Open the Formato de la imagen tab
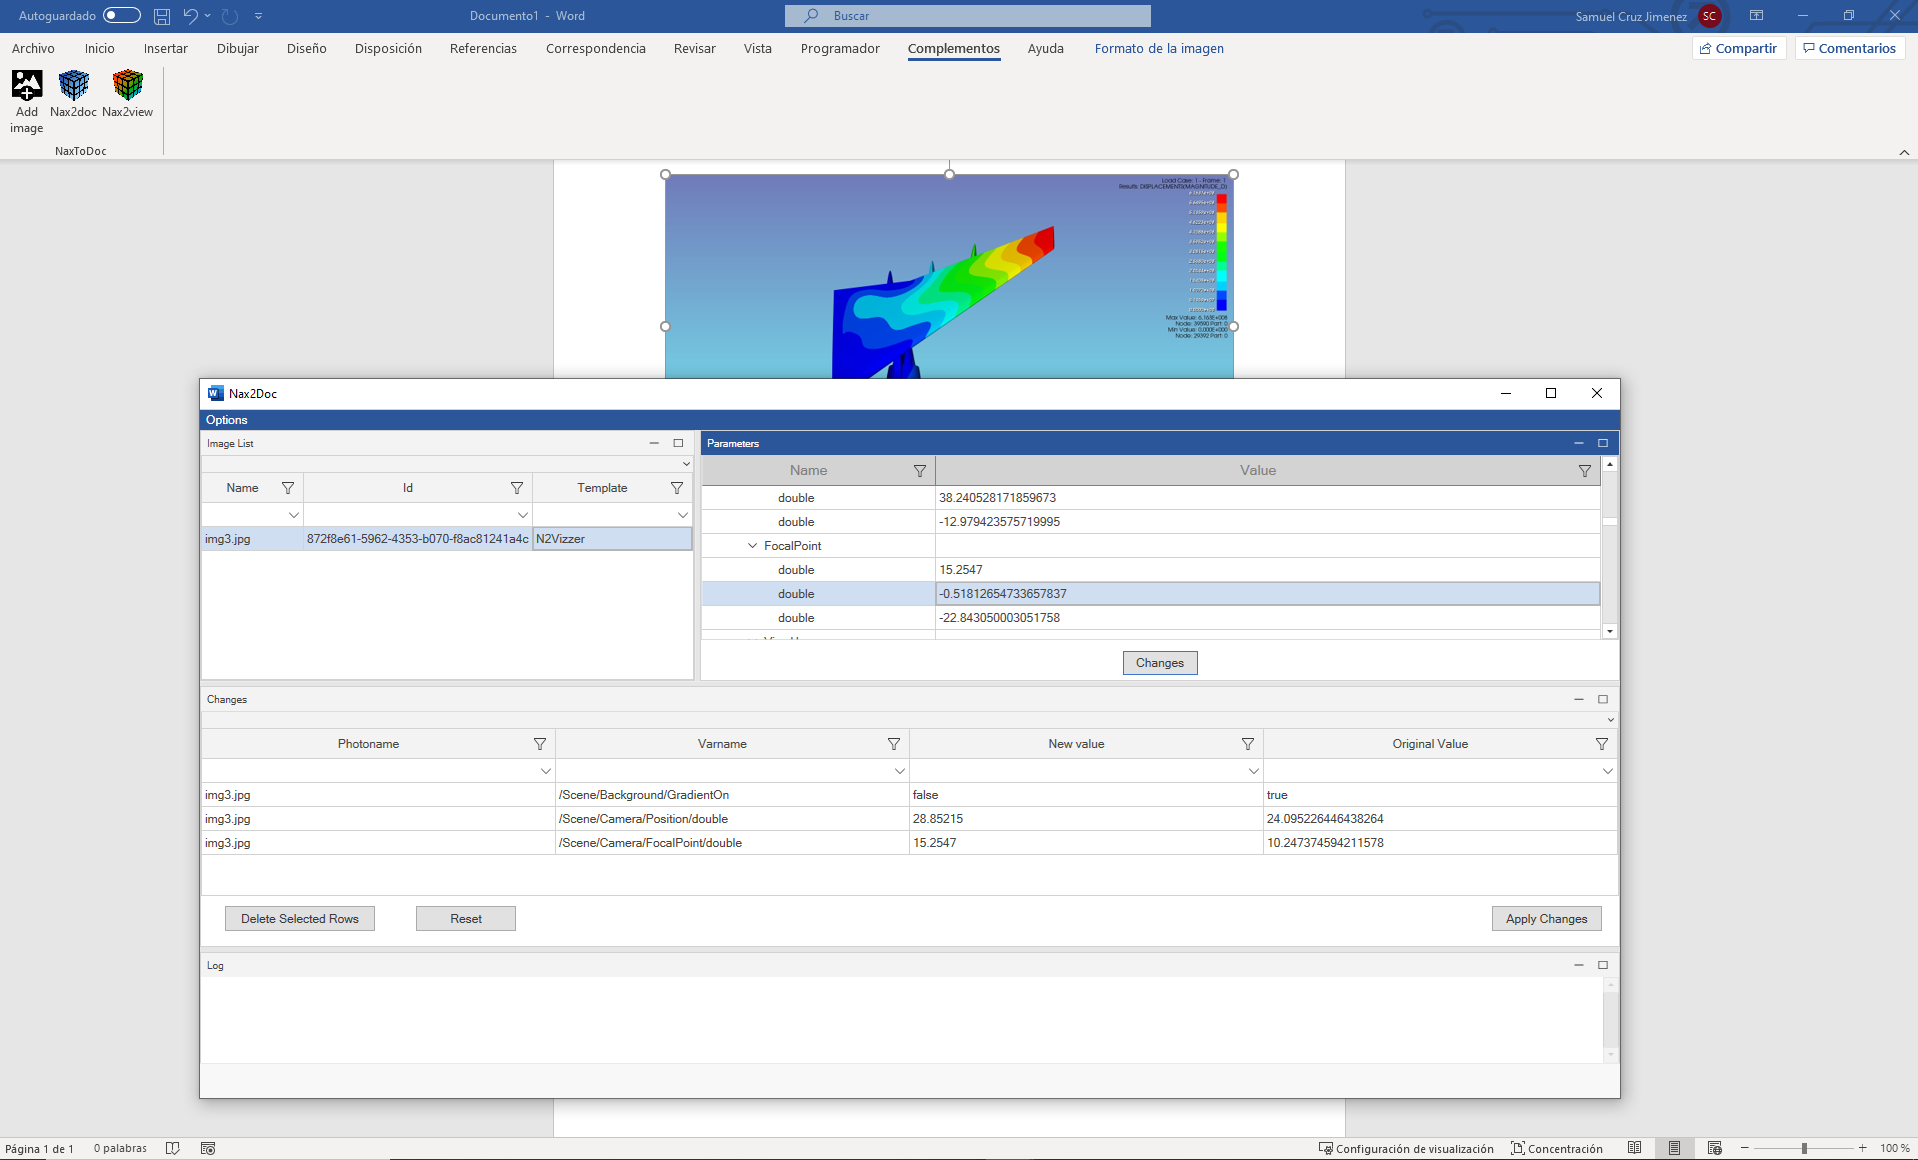 [1159, 48]
